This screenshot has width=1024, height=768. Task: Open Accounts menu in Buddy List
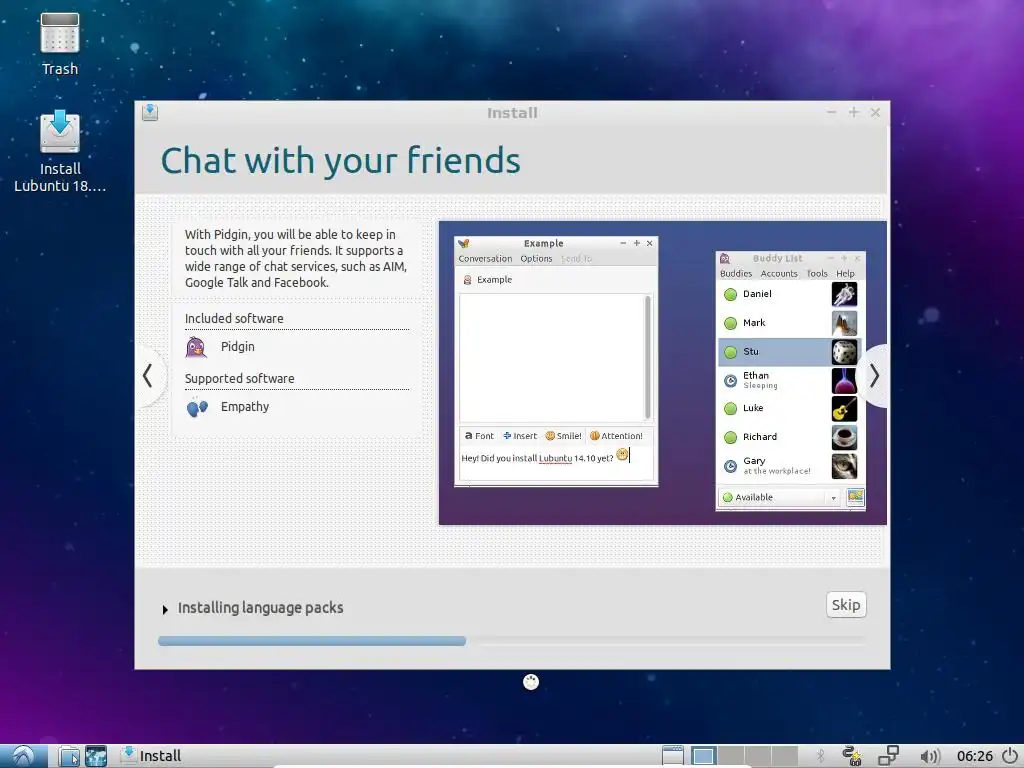click(779, 274)
